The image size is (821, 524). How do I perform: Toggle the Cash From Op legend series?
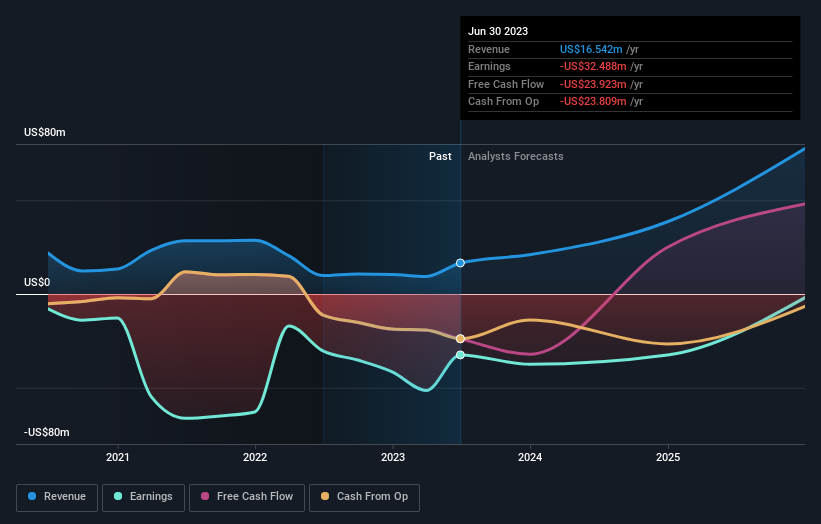click(364, 497)
